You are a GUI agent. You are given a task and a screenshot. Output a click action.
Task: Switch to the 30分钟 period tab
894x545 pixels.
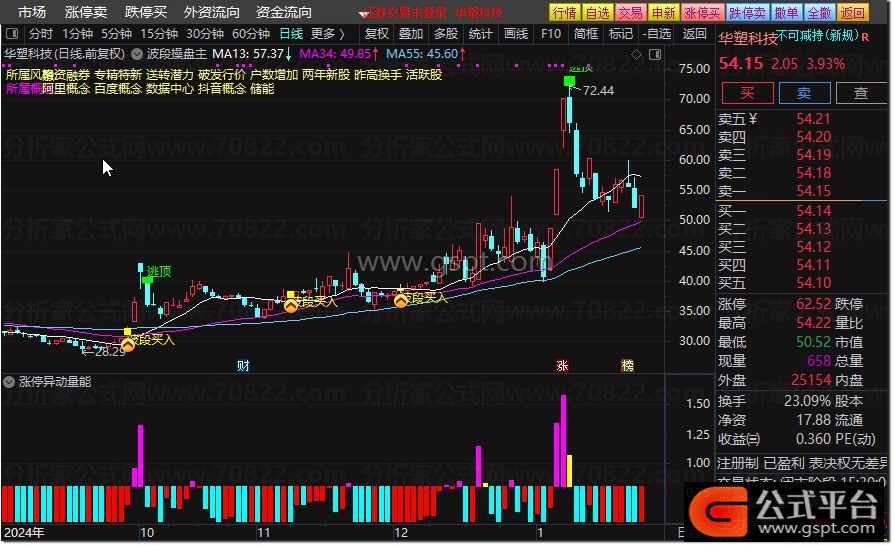(205, 34)
